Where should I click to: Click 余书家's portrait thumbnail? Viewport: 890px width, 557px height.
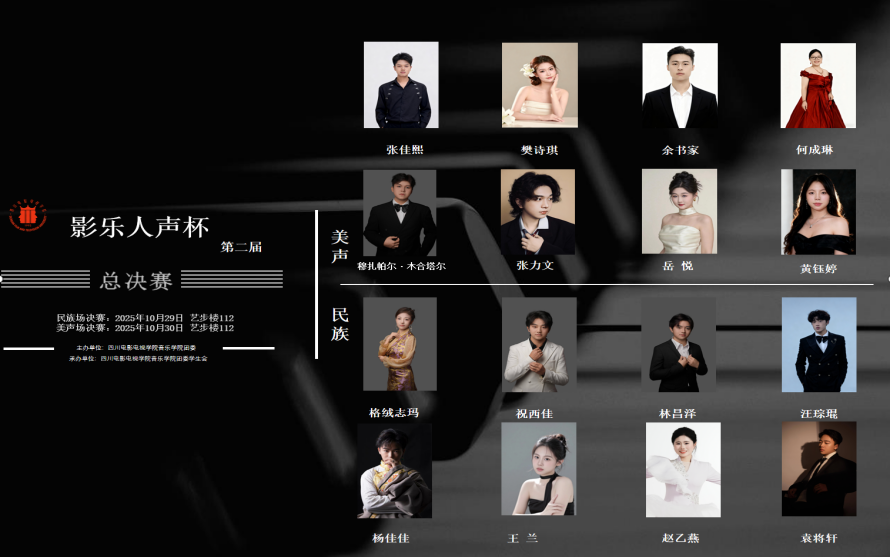click(x=680, y=85)
